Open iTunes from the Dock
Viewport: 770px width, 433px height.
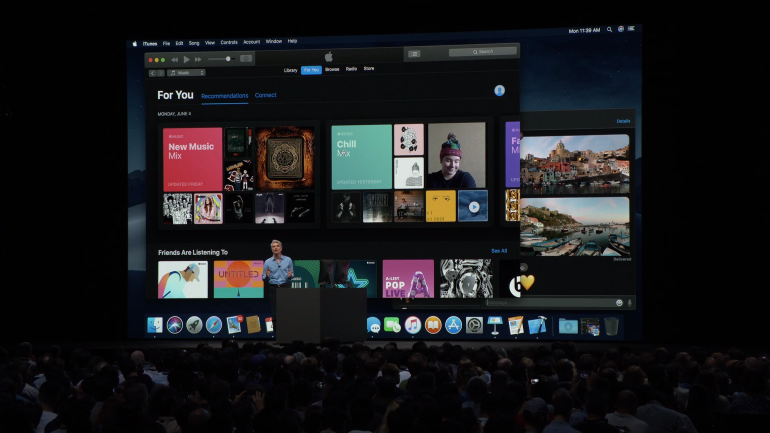[x=412, y=325]
